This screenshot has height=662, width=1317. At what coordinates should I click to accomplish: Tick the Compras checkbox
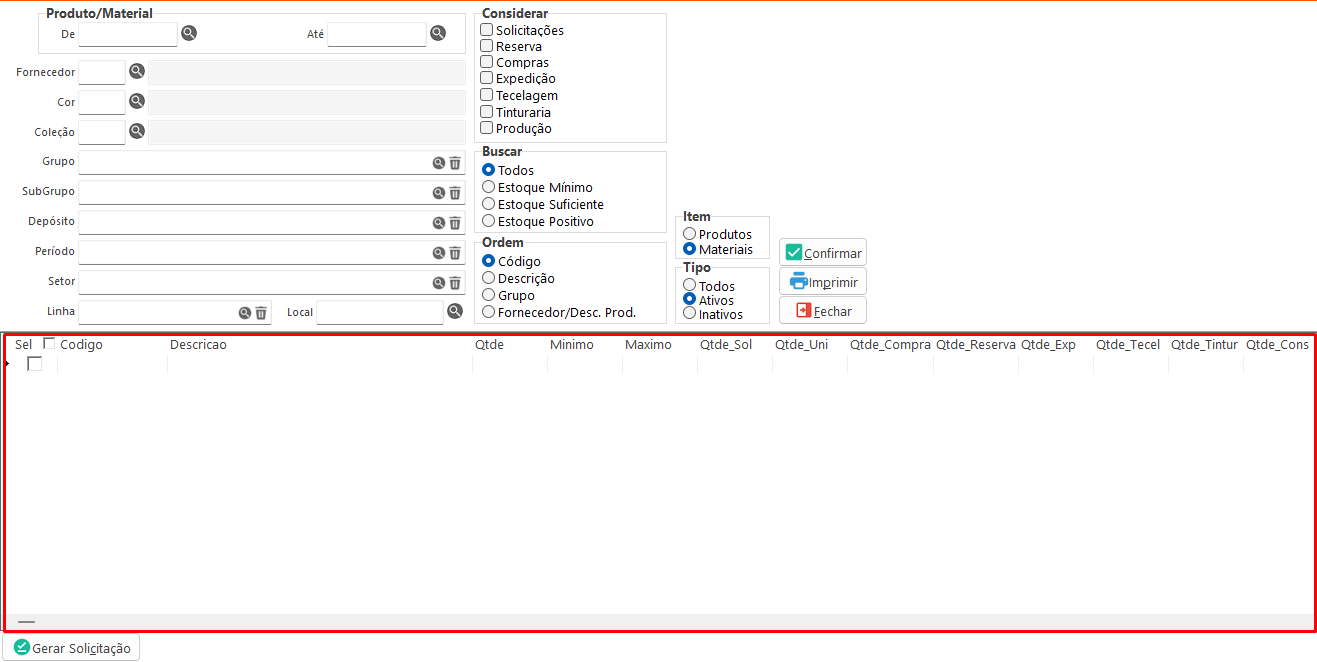point(487,62)
